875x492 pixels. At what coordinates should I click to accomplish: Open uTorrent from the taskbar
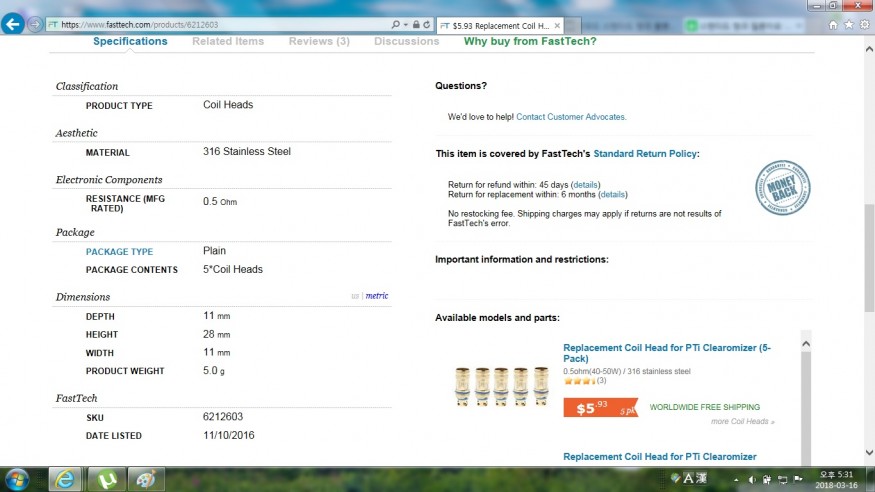click(106, 479)
